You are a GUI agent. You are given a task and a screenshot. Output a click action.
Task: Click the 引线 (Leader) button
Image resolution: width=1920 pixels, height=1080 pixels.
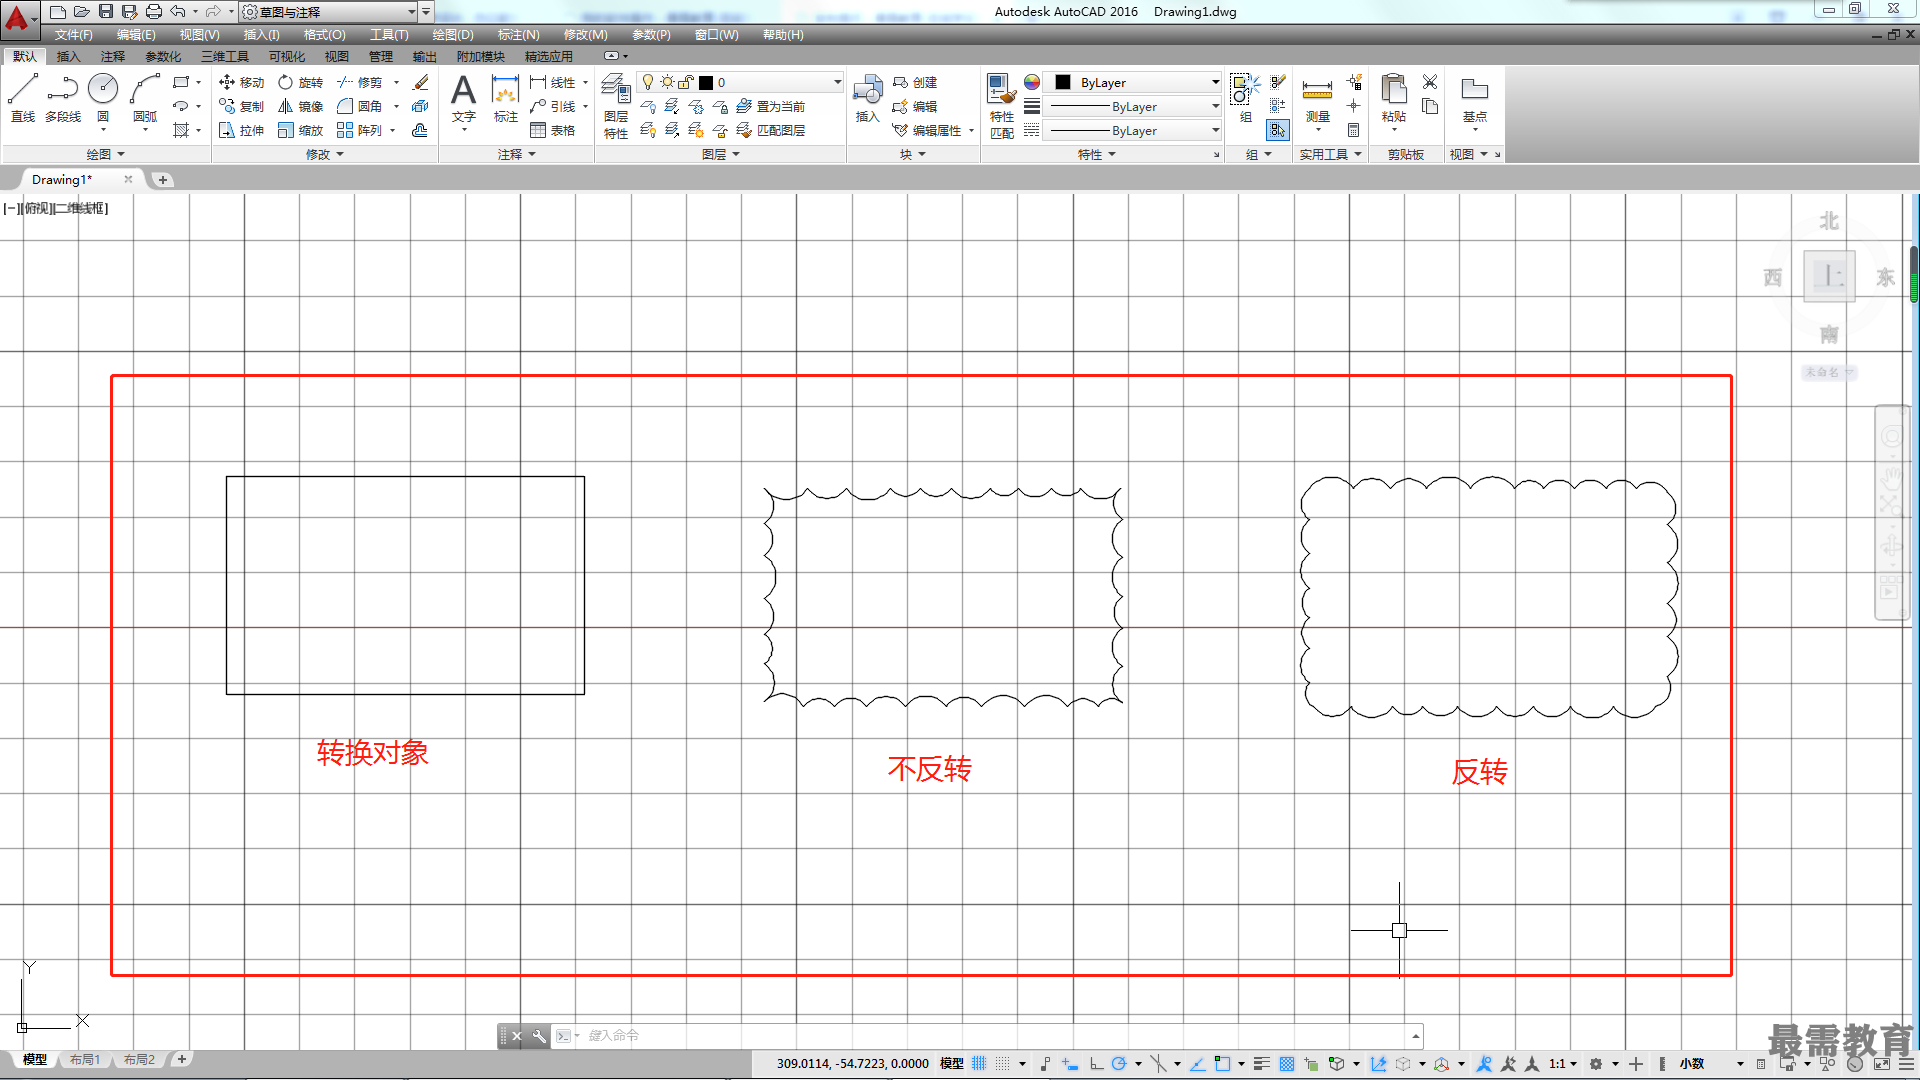(553, 106)
